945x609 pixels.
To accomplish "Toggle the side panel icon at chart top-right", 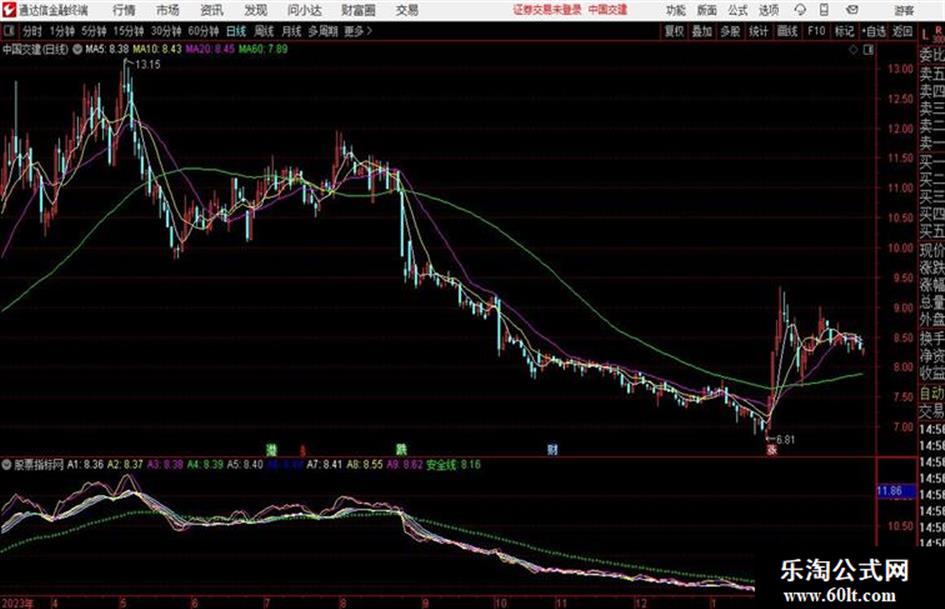I will (868, 50).
